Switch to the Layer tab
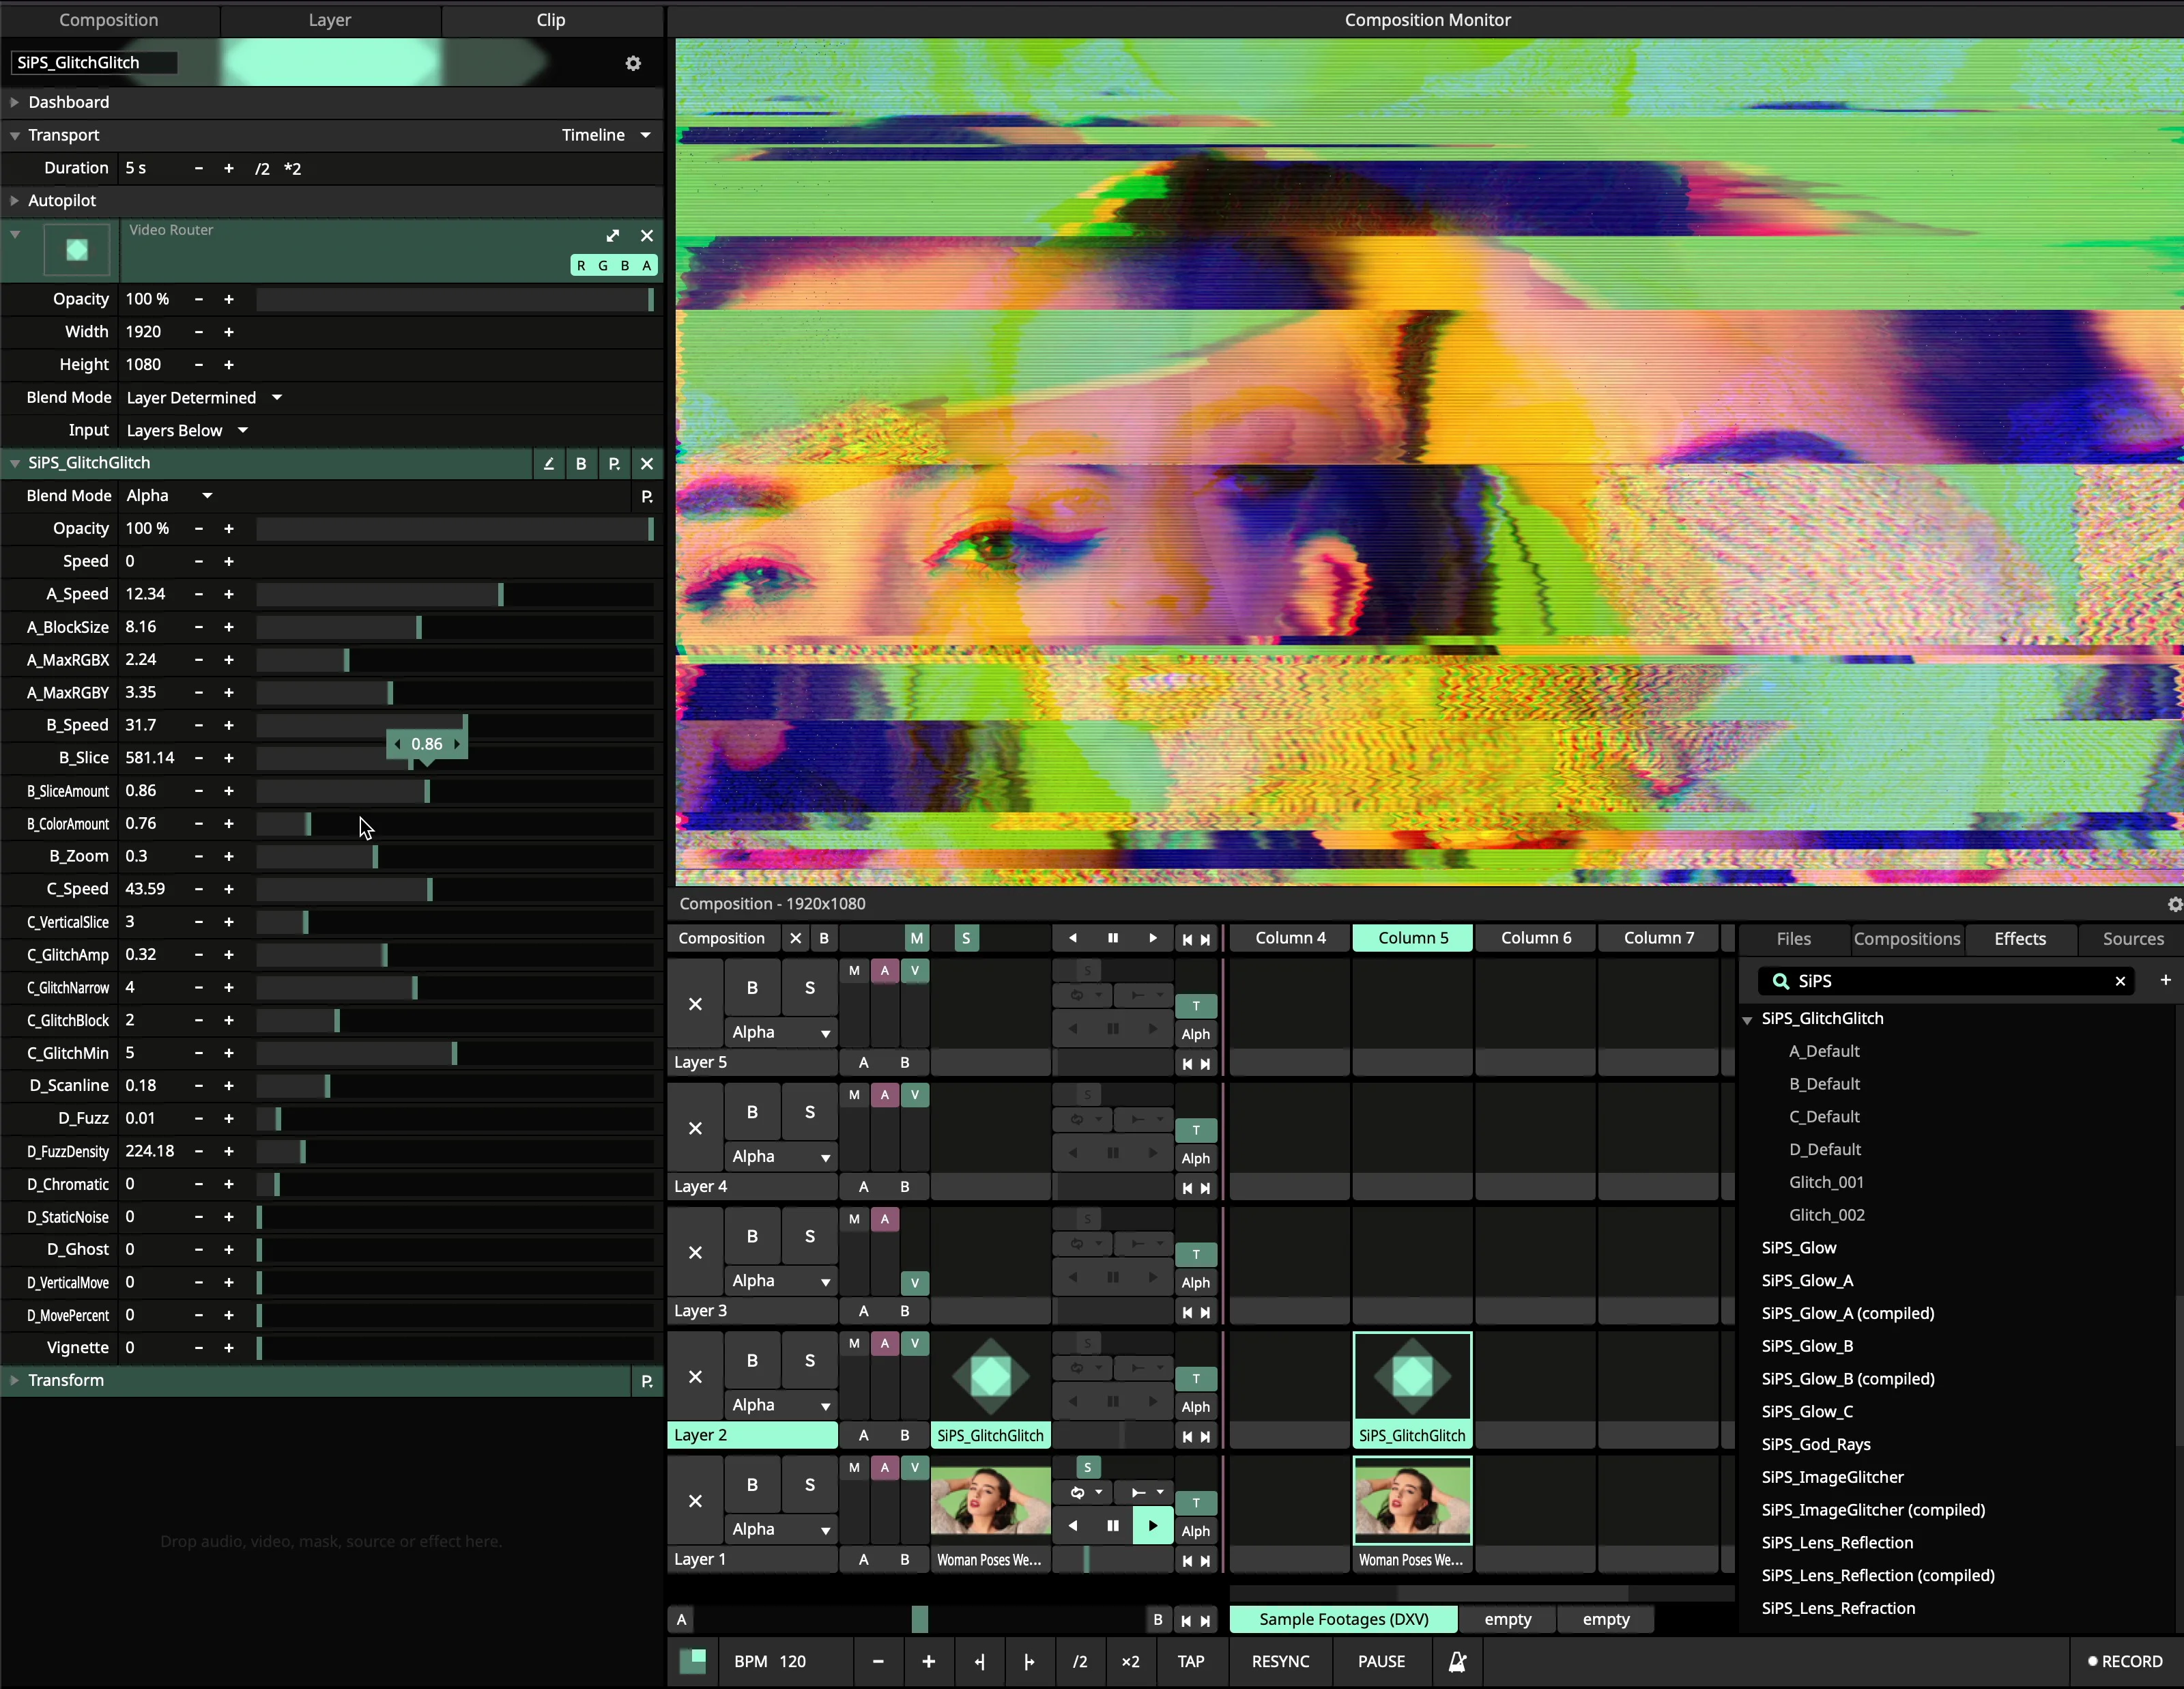Screen dimensions: 2184x1689 click(330, 20)
